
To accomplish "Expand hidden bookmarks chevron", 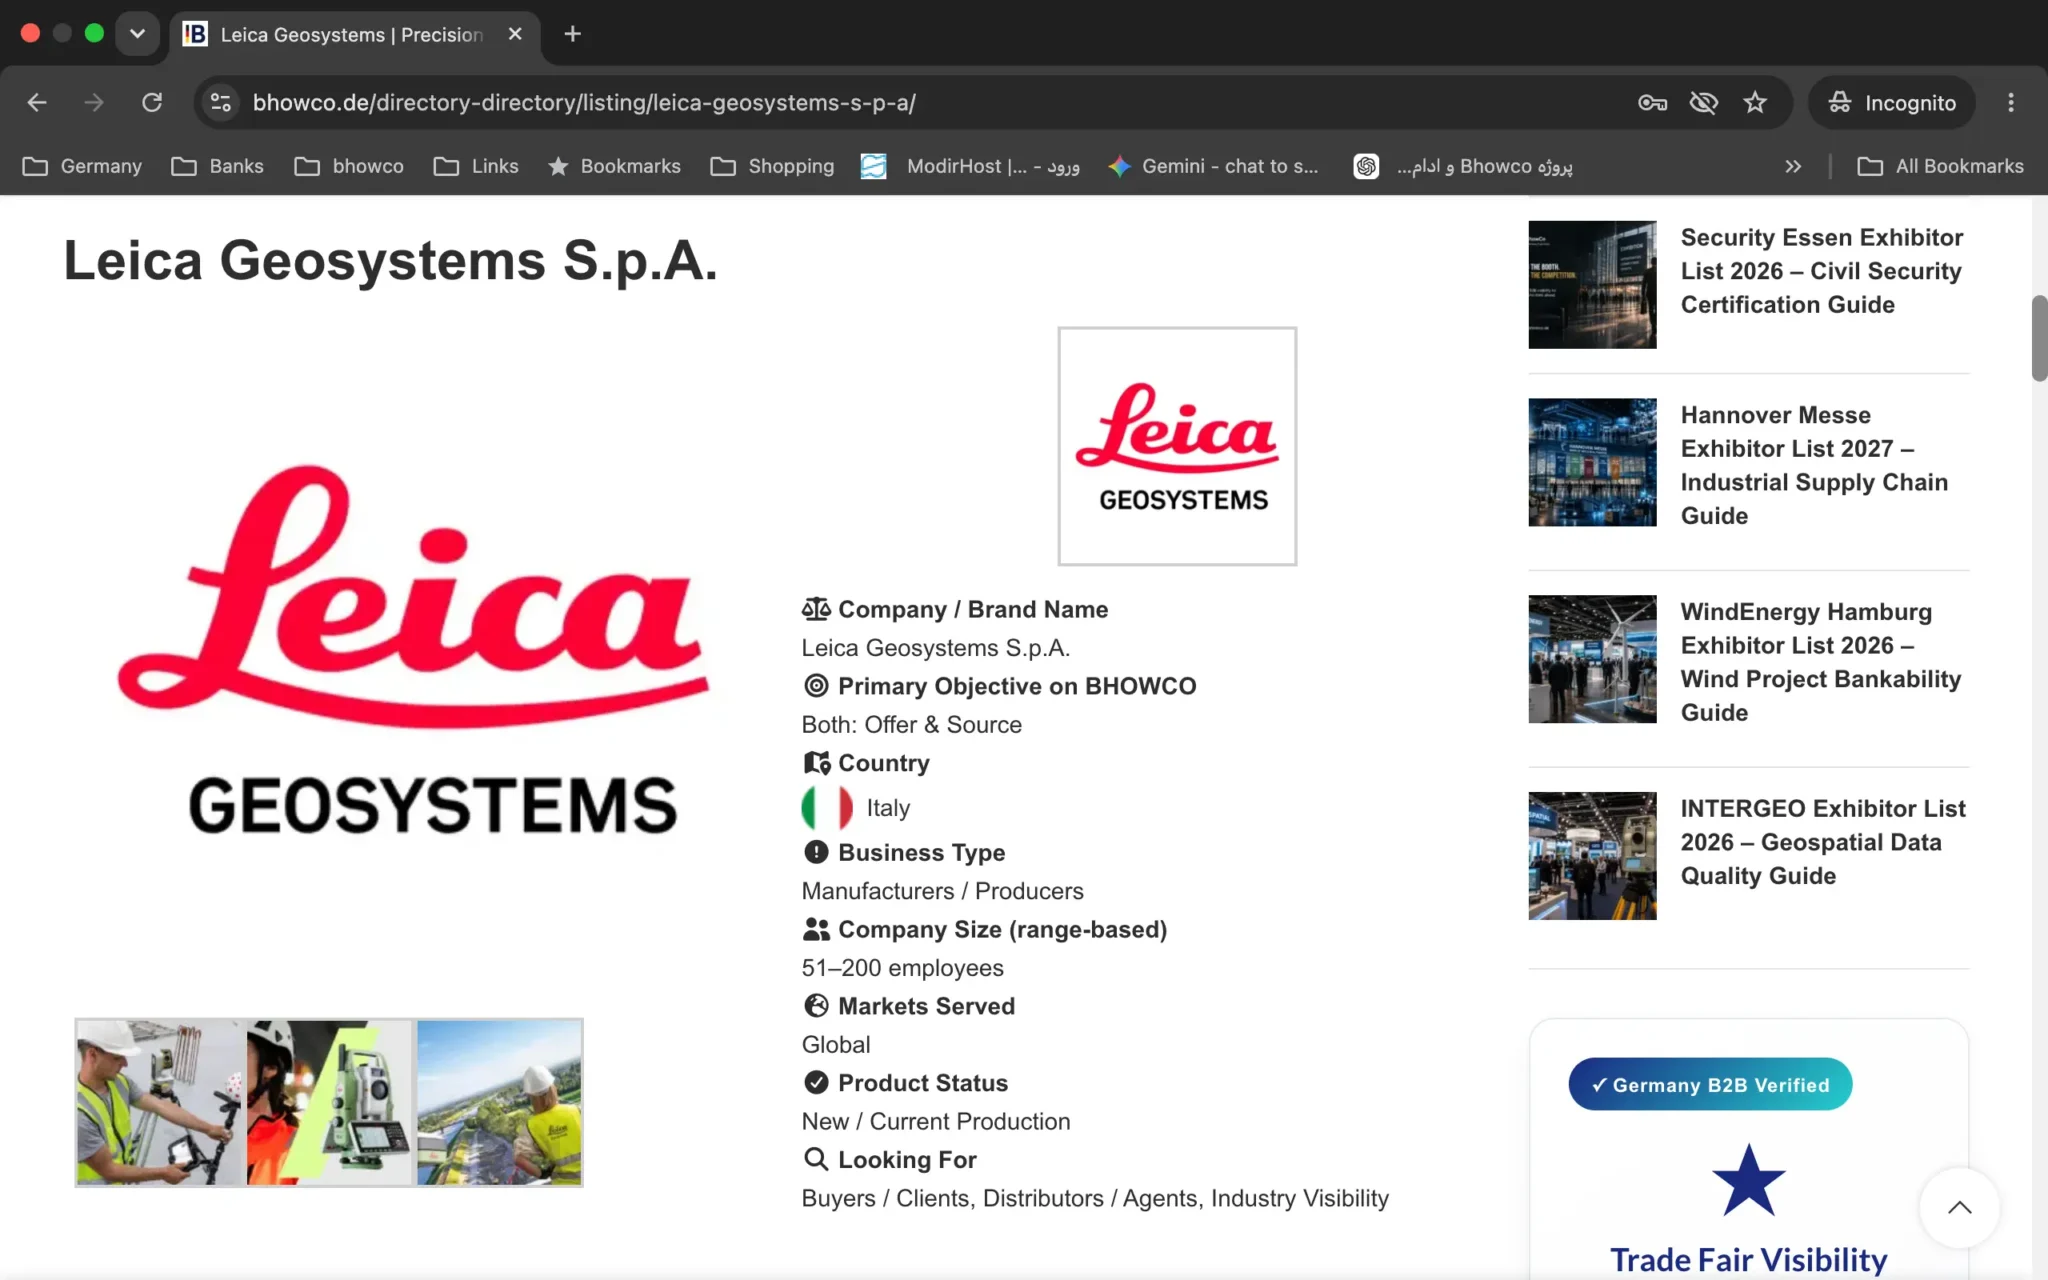I will click(1793, 166).
